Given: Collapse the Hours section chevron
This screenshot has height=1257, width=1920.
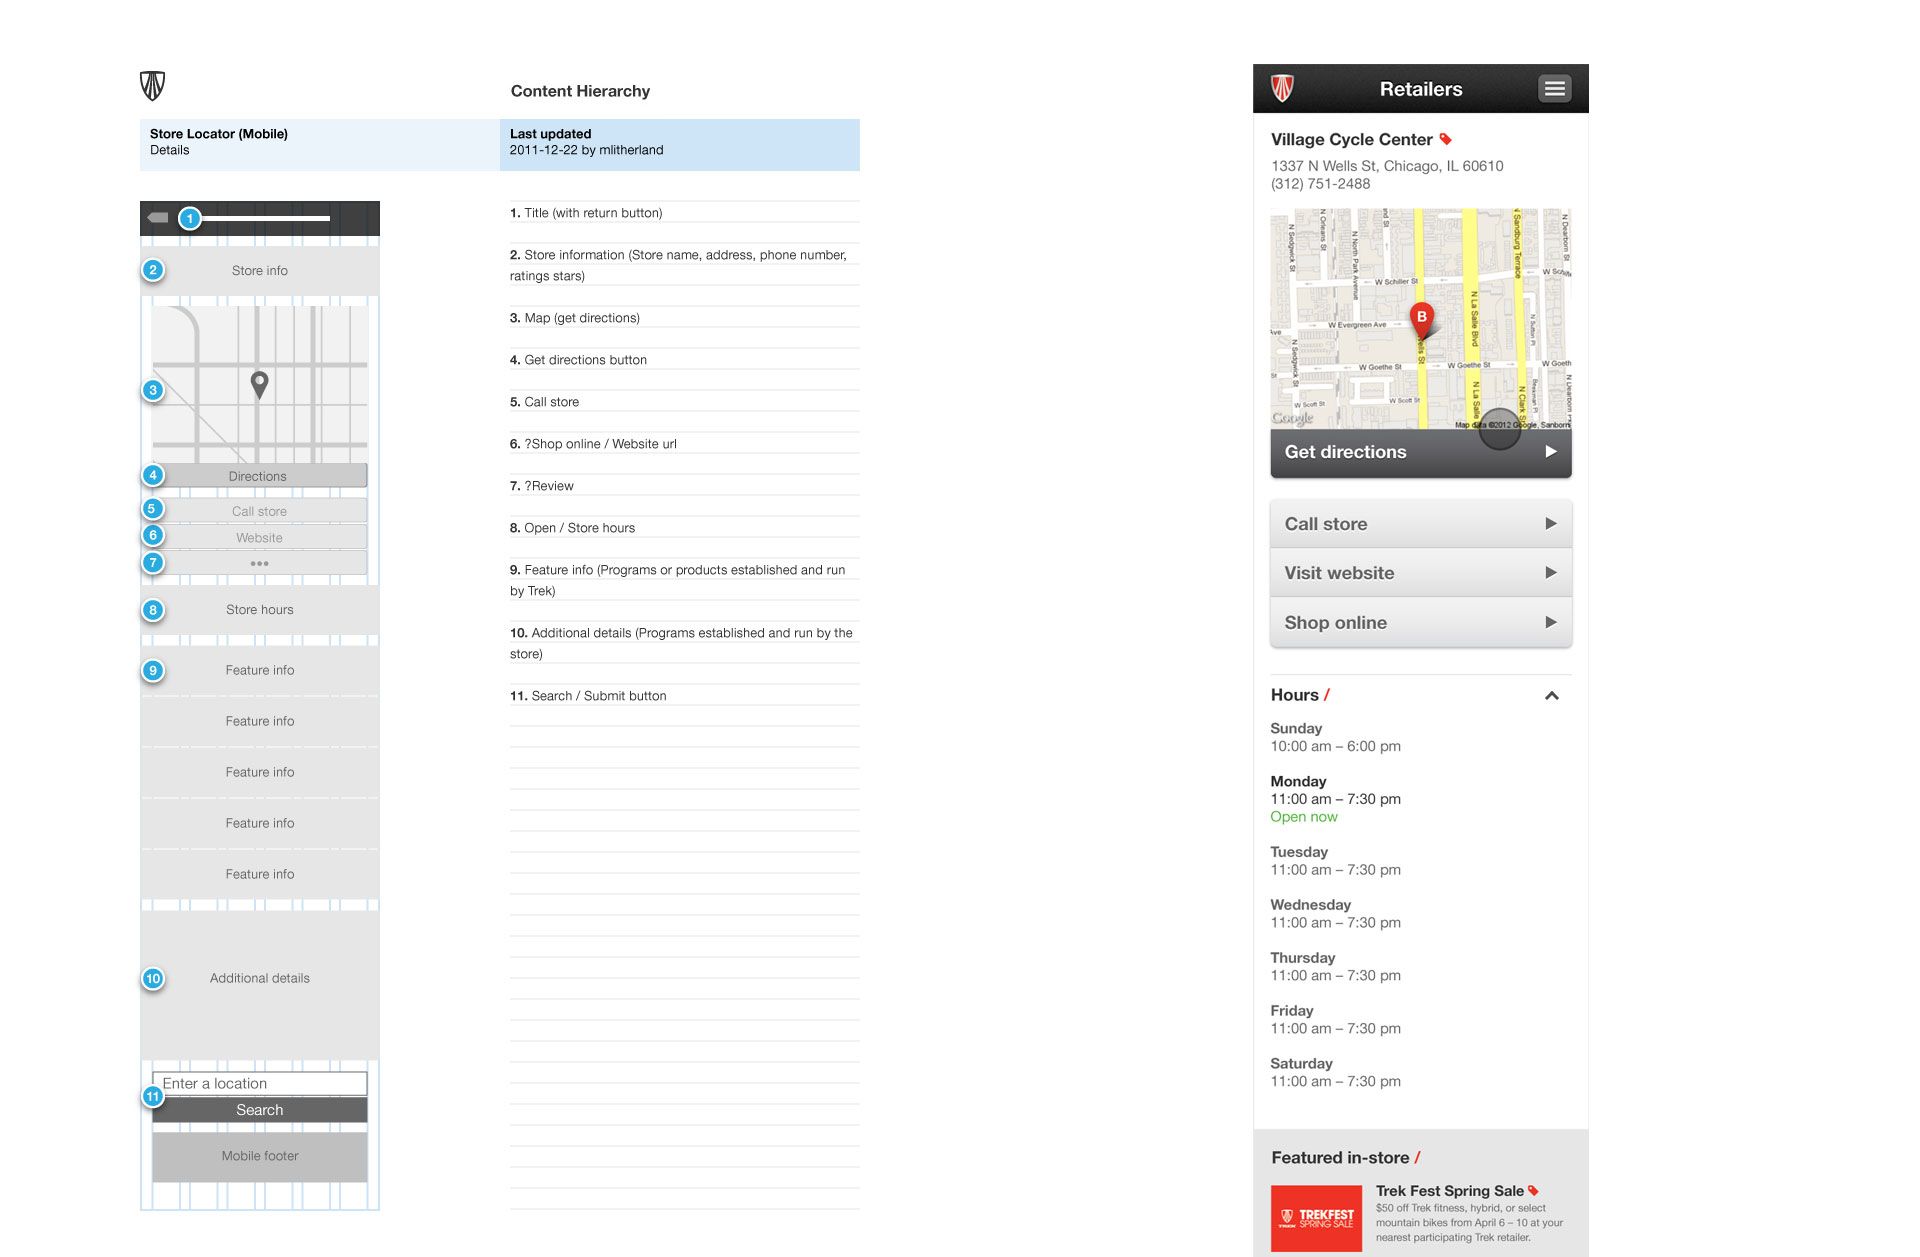Looking at the screenshot, I should (1552, 695).
